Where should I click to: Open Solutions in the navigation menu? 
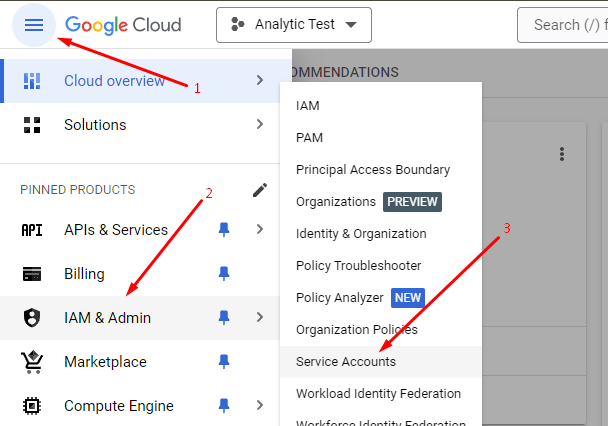[x=140, y=125]
